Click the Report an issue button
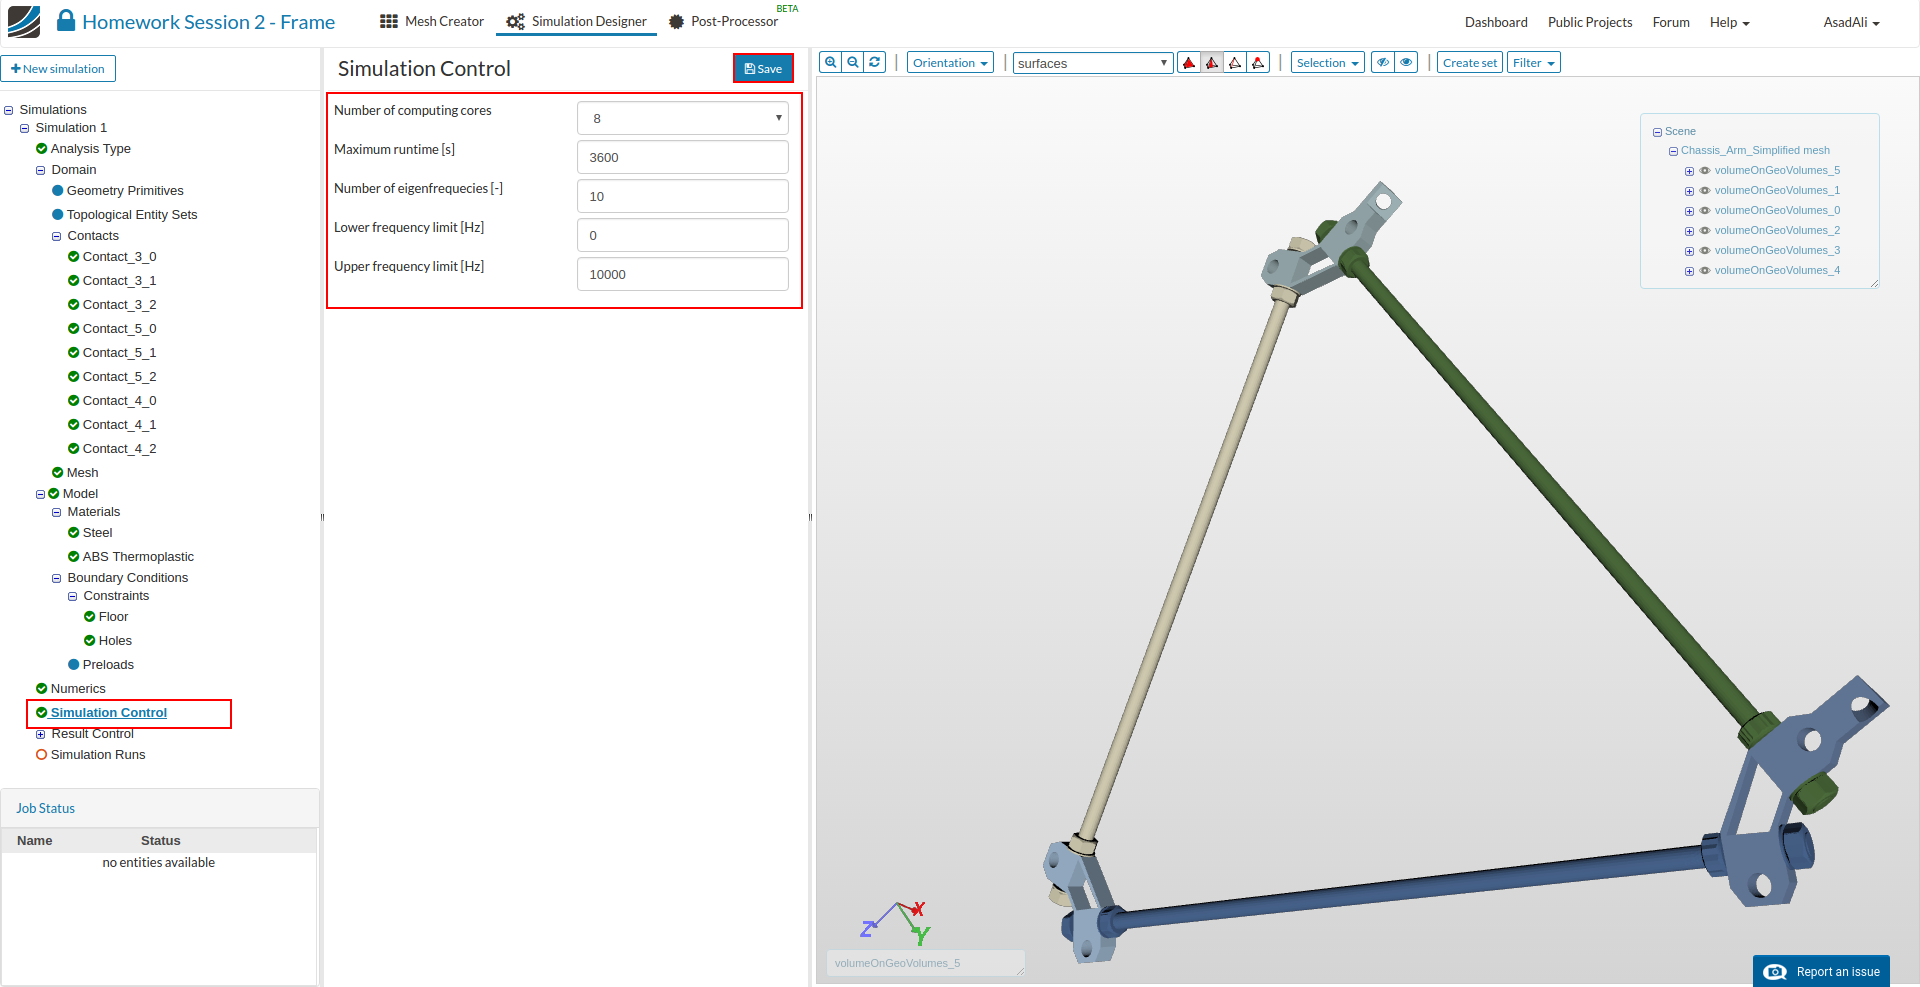Viewport: 1920px width, 987px height. click(x=1821, y=971)
